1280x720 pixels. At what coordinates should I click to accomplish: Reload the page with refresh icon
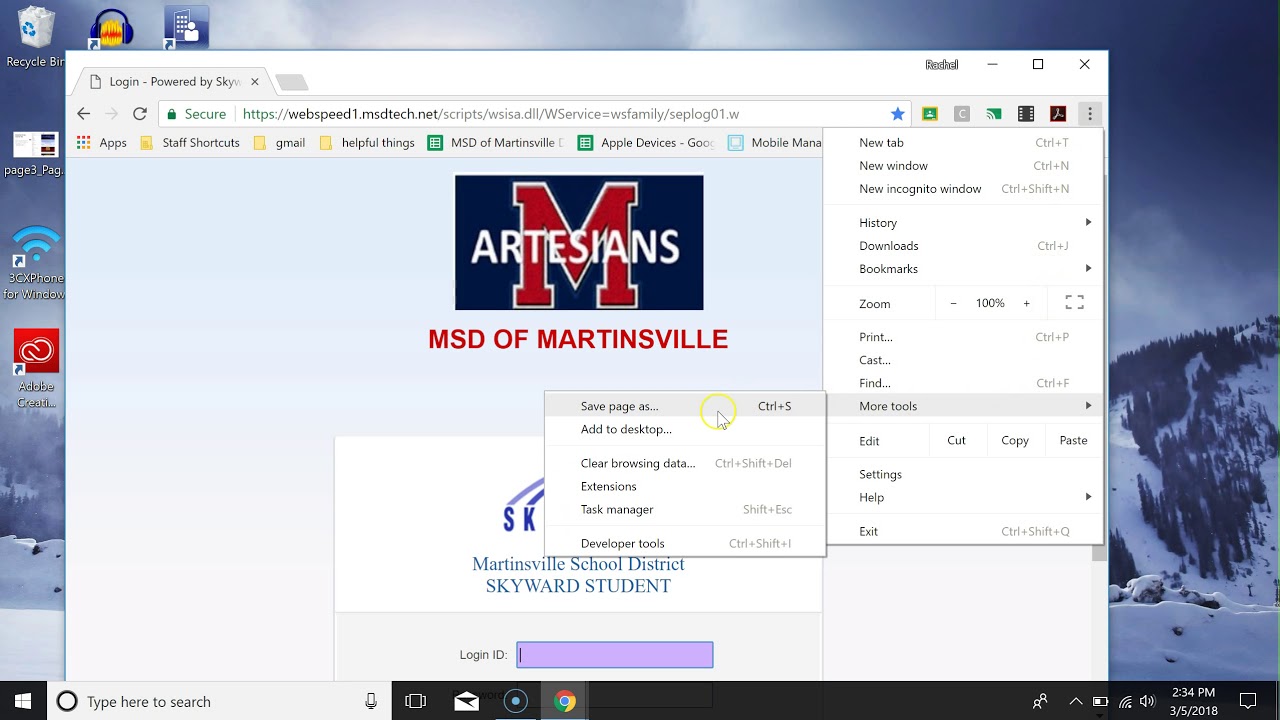pyautogui.click(x=140, y=114)
